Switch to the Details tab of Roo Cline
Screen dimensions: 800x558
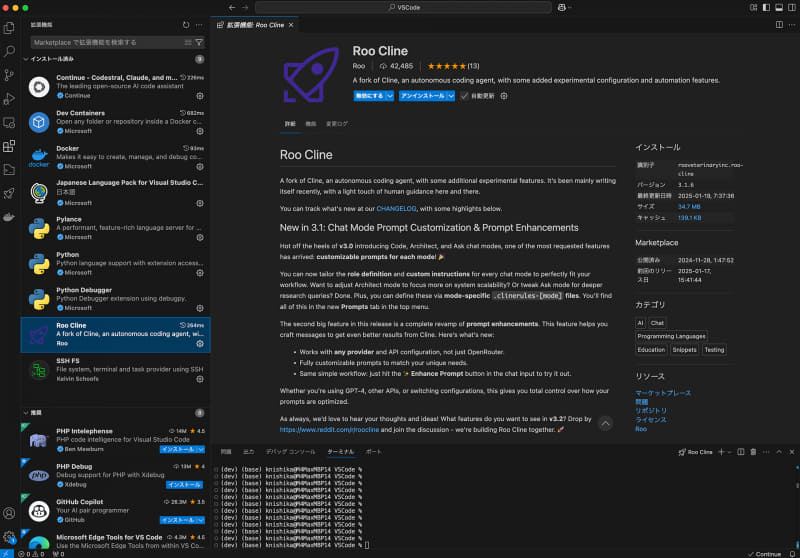point(290,124)
